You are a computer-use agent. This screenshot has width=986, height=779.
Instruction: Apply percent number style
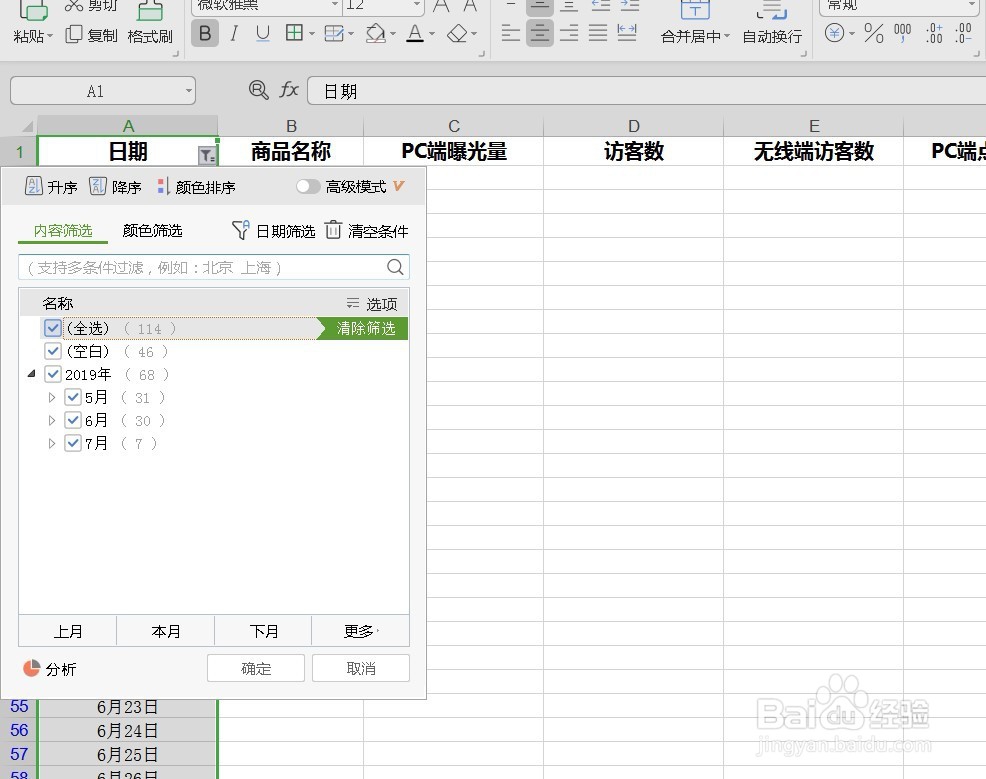tap(873, 33)
